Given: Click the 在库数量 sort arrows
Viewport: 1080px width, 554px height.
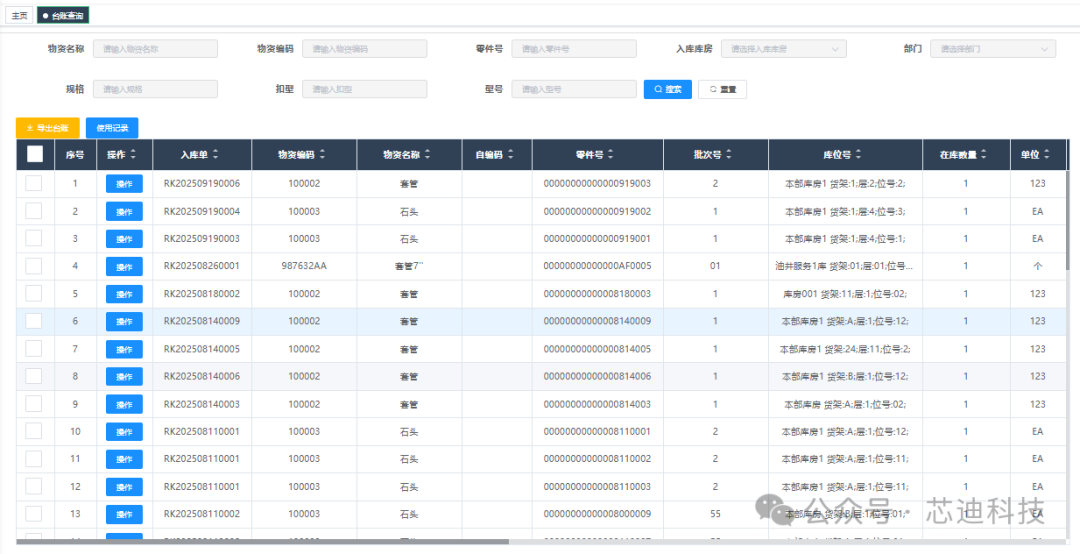Looking at the screenshot, I should coord(983,155).
